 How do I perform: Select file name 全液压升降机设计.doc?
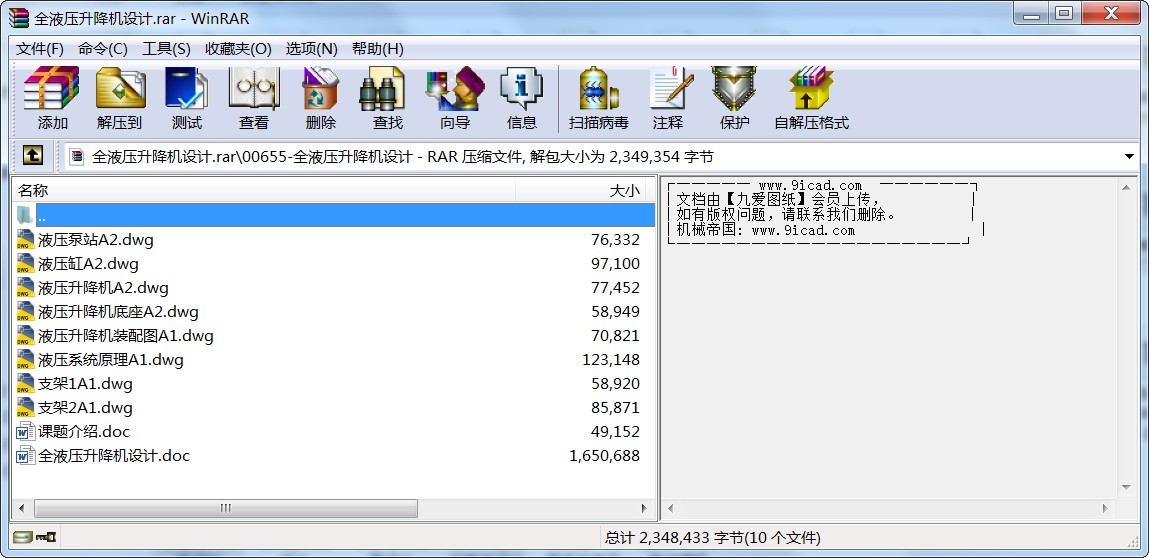114,455
